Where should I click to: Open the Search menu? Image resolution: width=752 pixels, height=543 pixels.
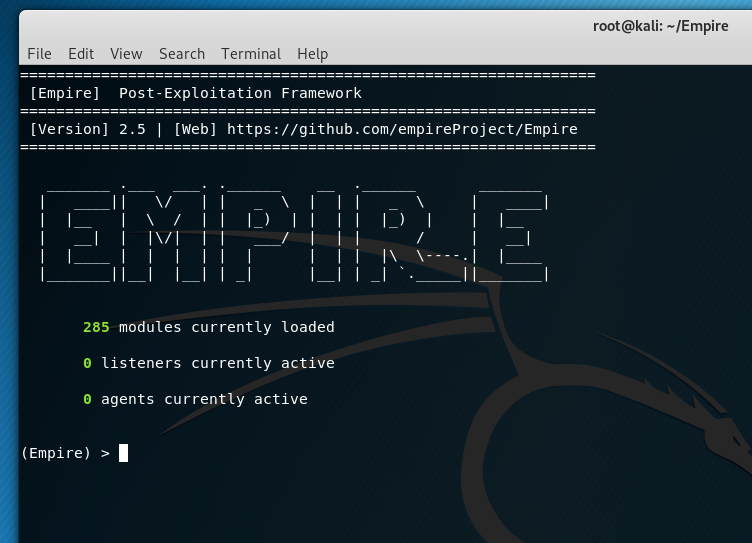pyautogui.click(x=181, y=54)
